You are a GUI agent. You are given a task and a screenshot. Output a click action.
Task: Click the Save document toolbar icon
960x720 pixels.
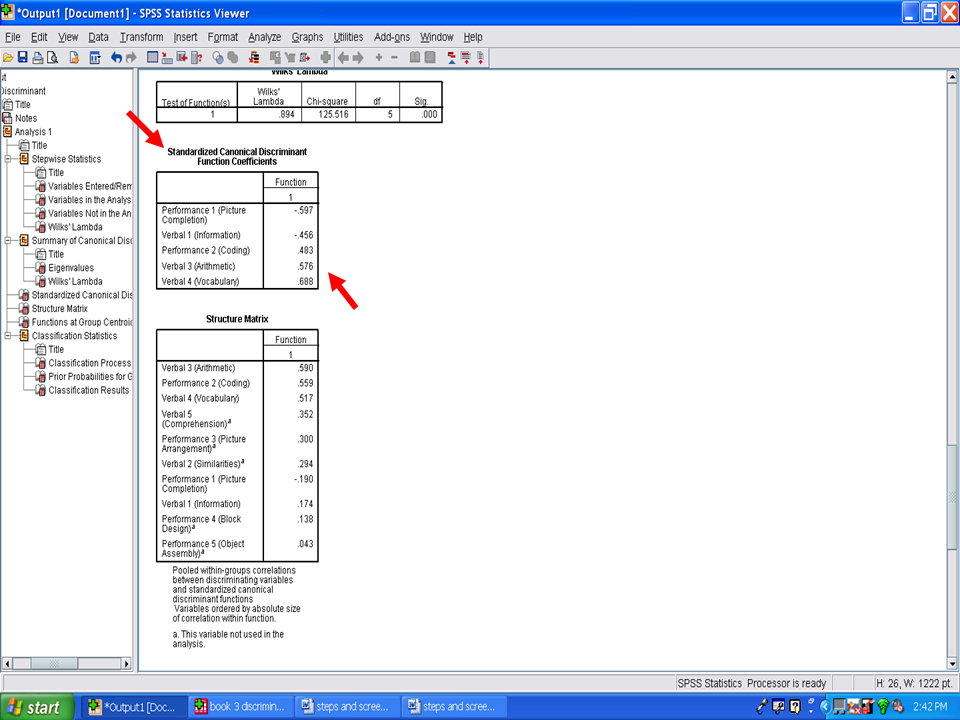(22, 58)
